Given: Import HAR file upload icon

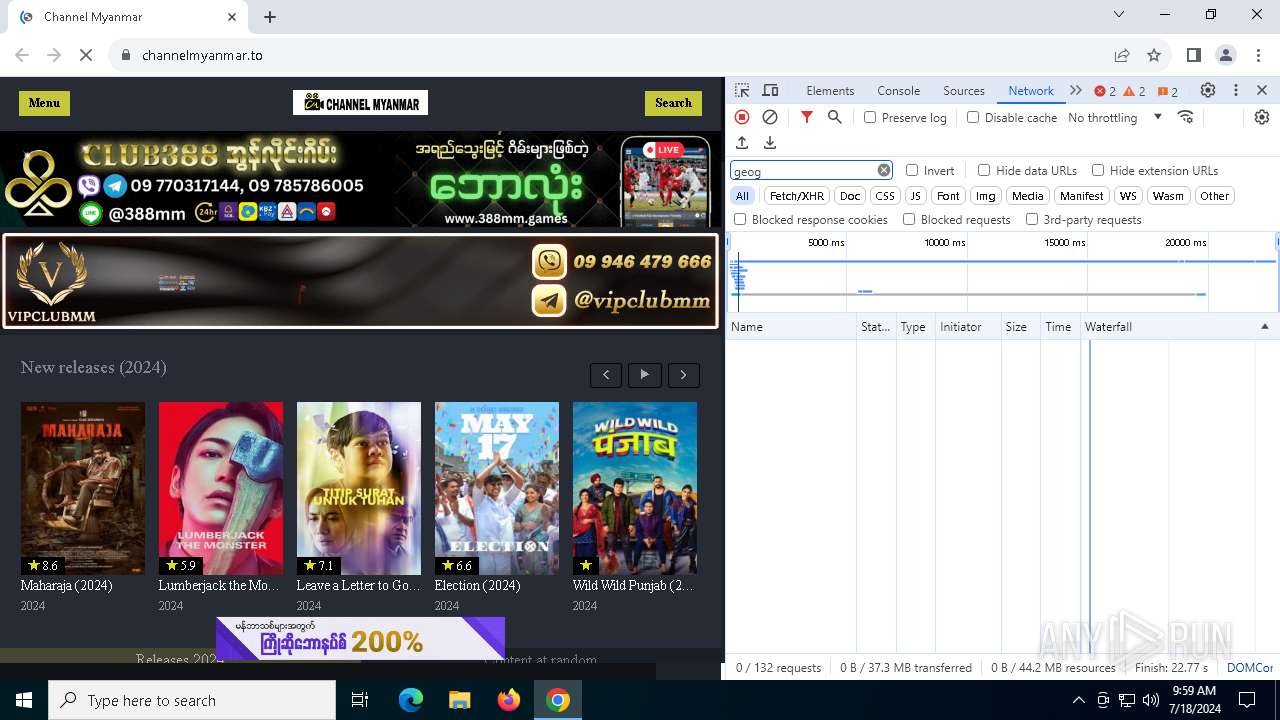Looking at the screenshot, I should pos(742,143).
